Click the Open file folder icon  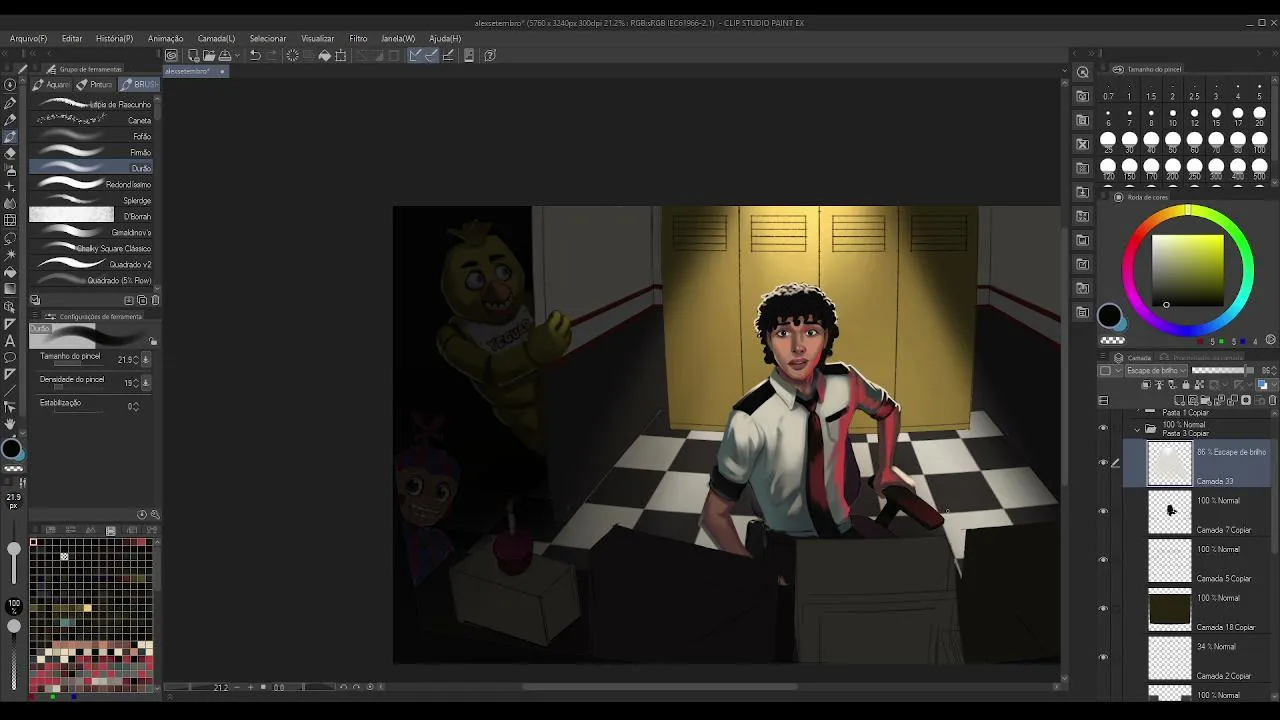pos(208,55)
